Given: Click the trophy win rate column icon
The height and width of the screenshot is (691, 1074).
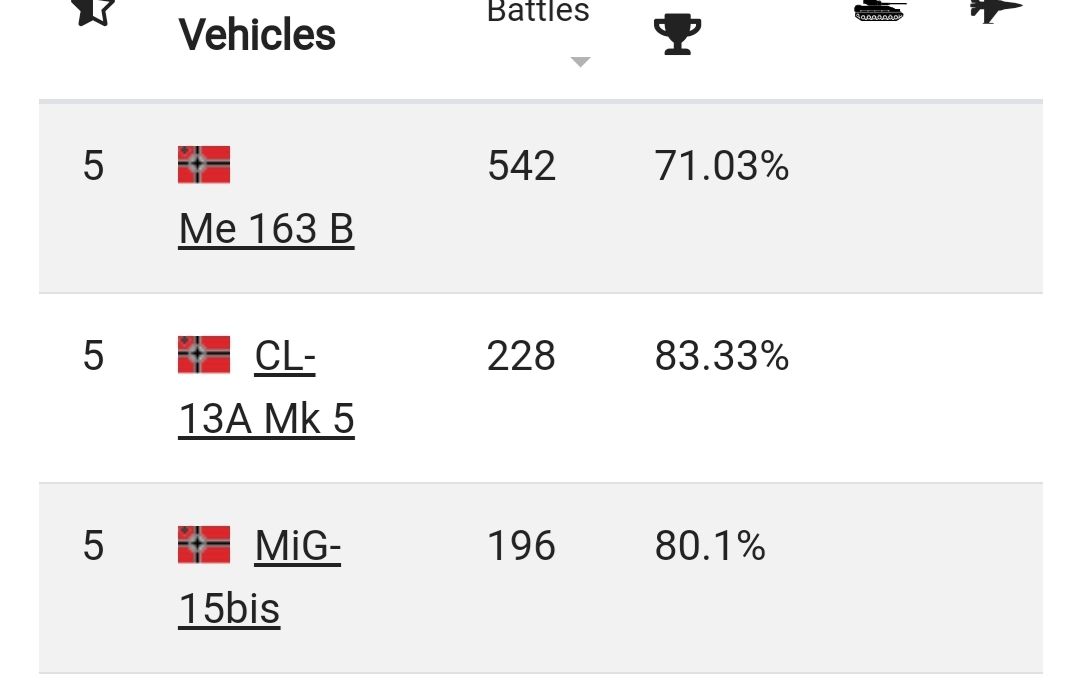Looking at the screenshot, I should (677, 34).
